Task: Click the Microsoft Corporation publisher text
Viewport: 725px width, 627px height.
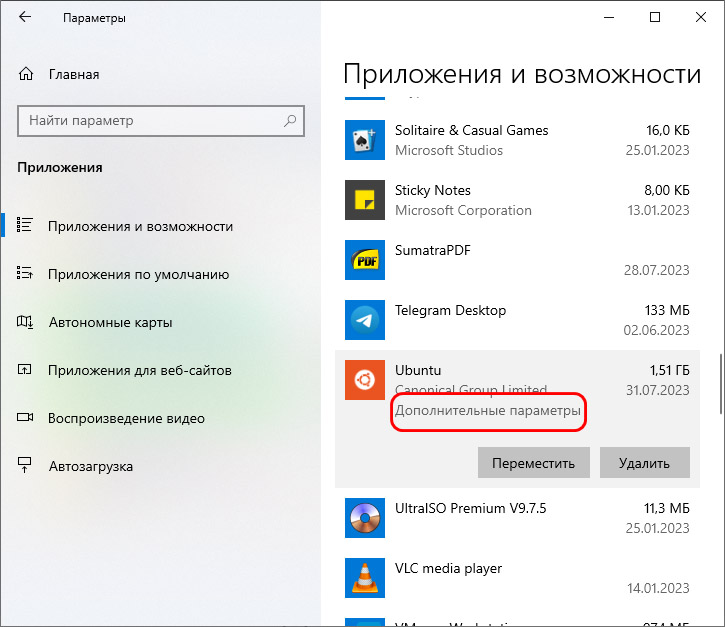Action: [463, 210]
